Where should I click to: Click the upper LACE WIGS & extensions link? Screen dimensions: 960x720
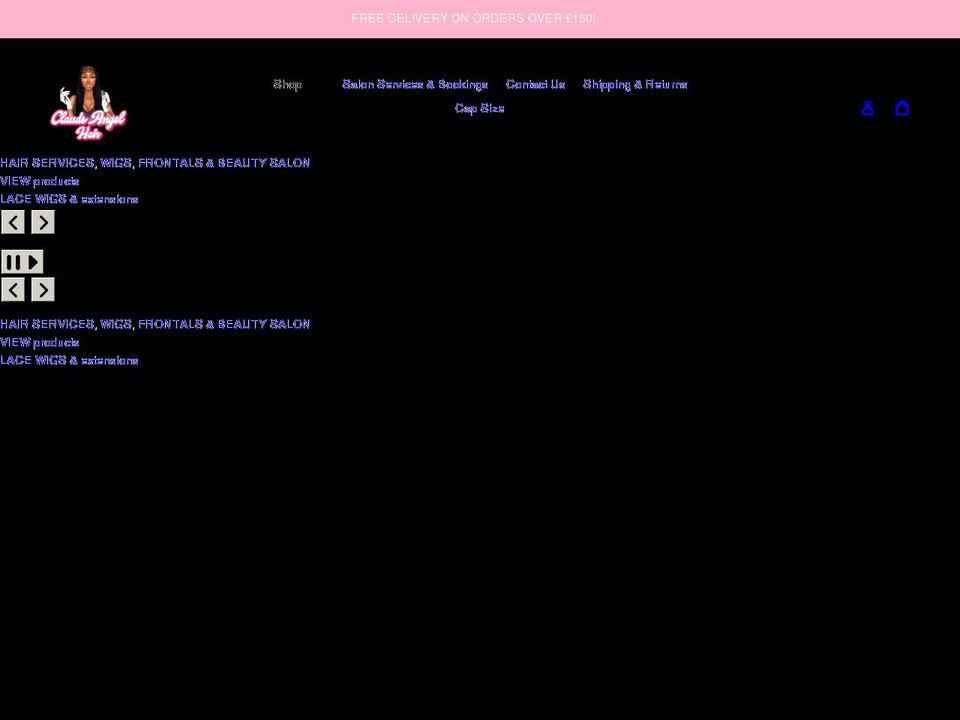(69, 199)
